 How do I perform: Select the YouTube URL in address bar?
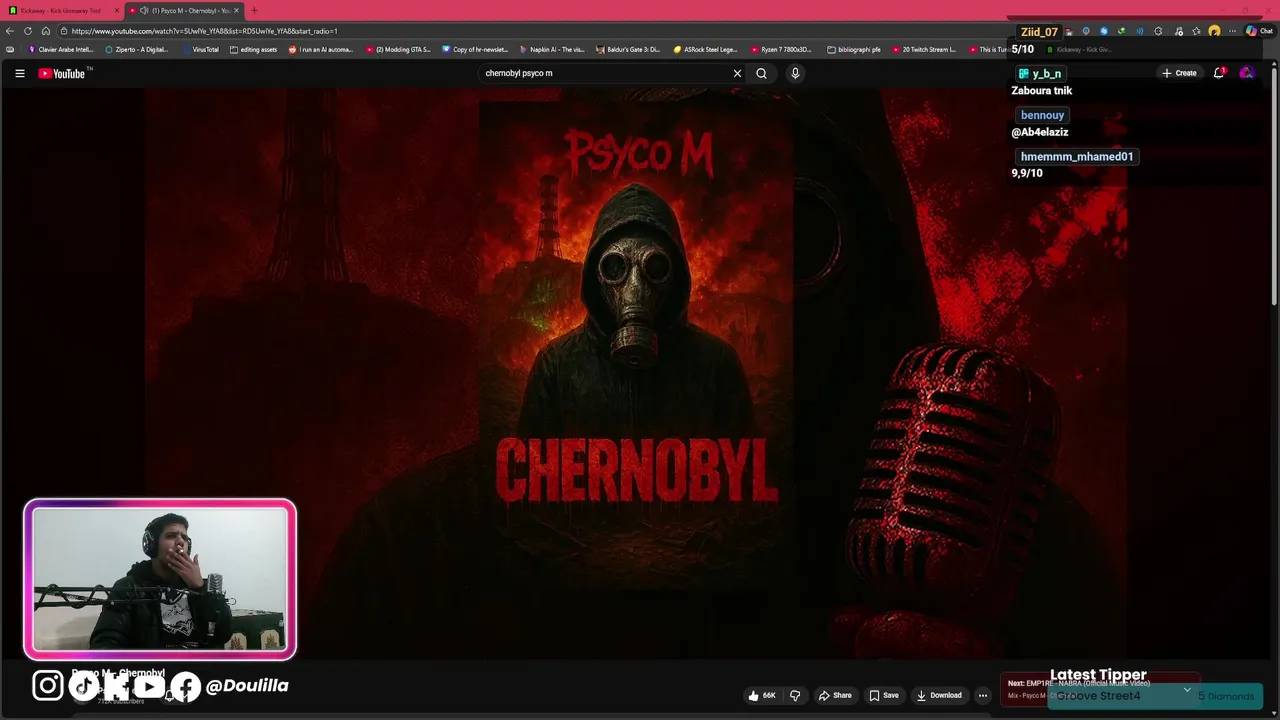tap(204, 31)
